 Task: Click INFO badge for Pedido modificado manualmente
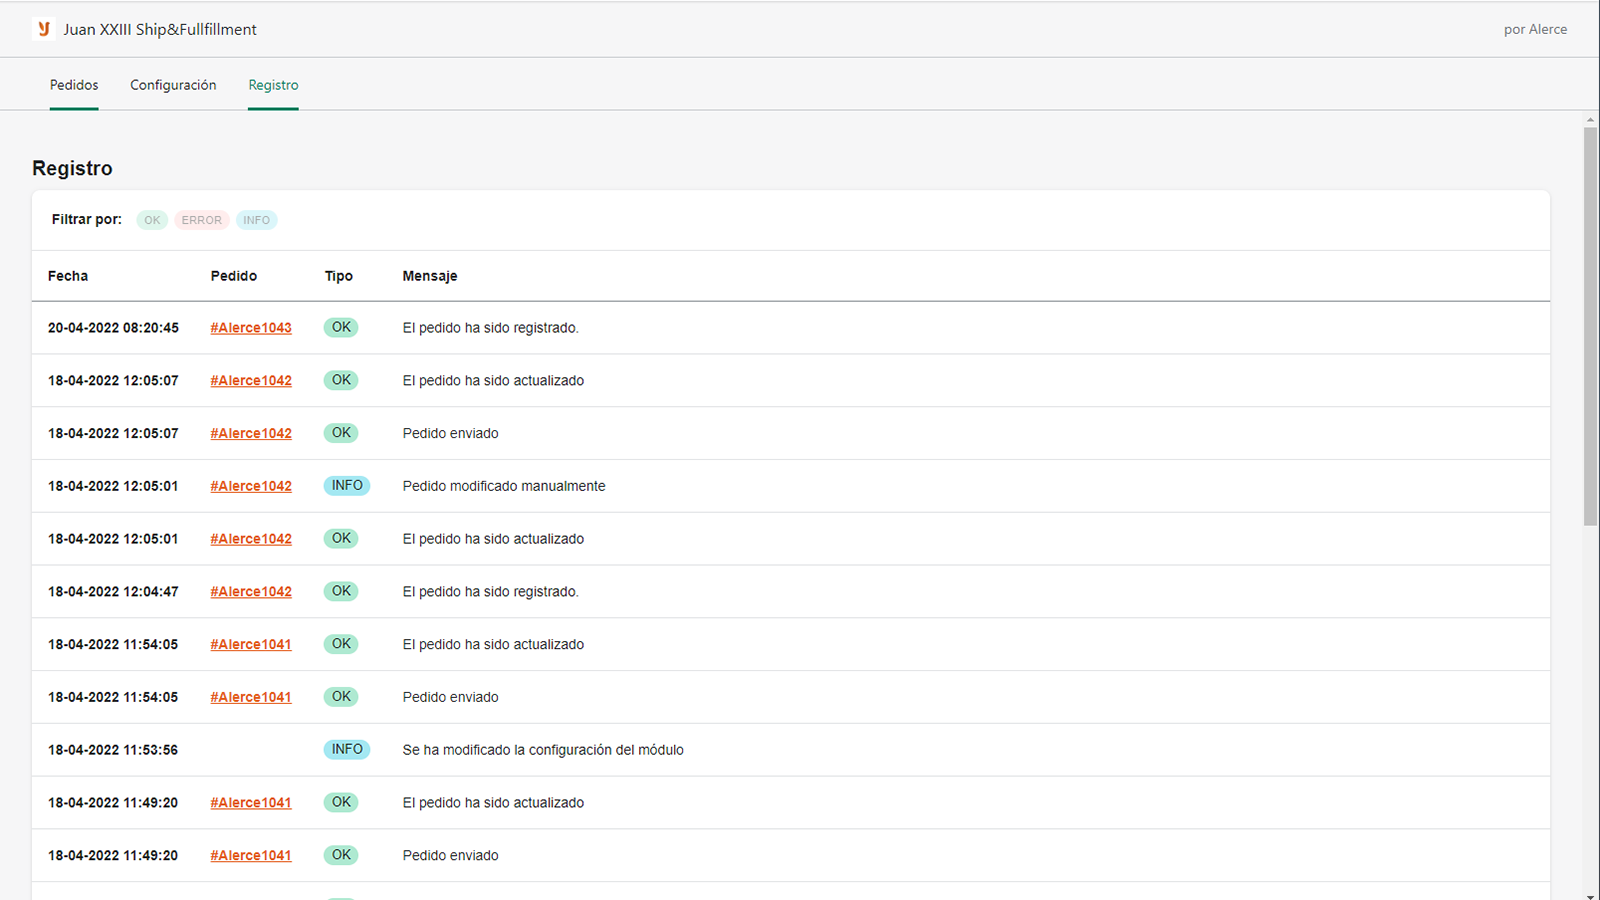[x=347, y=485]
